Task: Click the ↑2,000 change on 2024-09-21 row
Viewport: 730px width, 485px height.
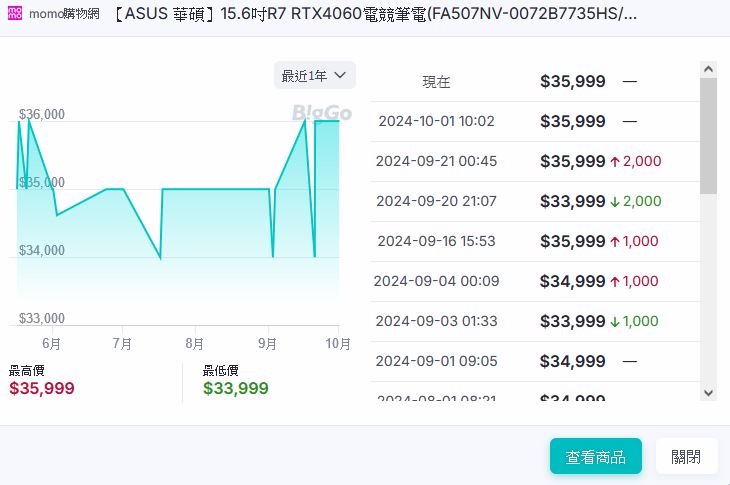Action: [x=635, y=162]
